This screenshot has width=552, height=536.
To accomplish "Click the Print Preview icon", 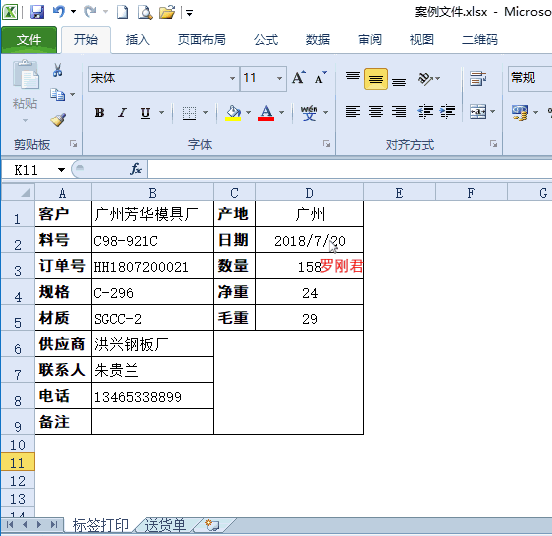I will [145, 12].
